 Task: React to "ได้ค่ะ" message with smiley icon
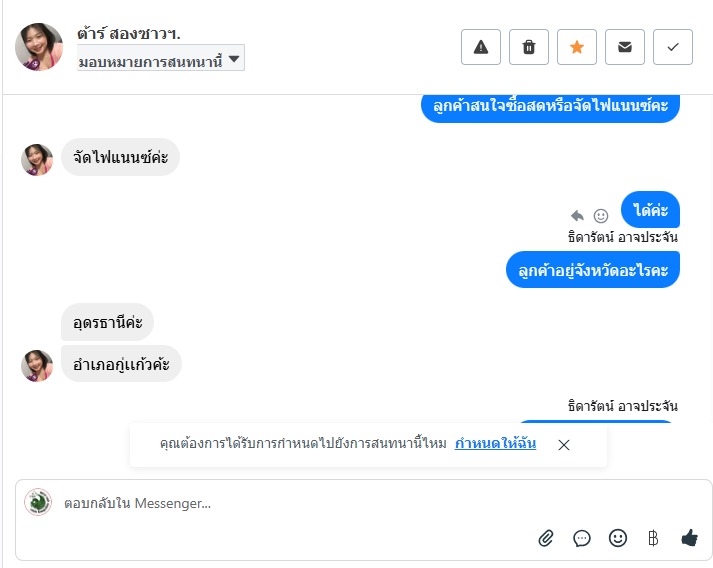(601, 215)
